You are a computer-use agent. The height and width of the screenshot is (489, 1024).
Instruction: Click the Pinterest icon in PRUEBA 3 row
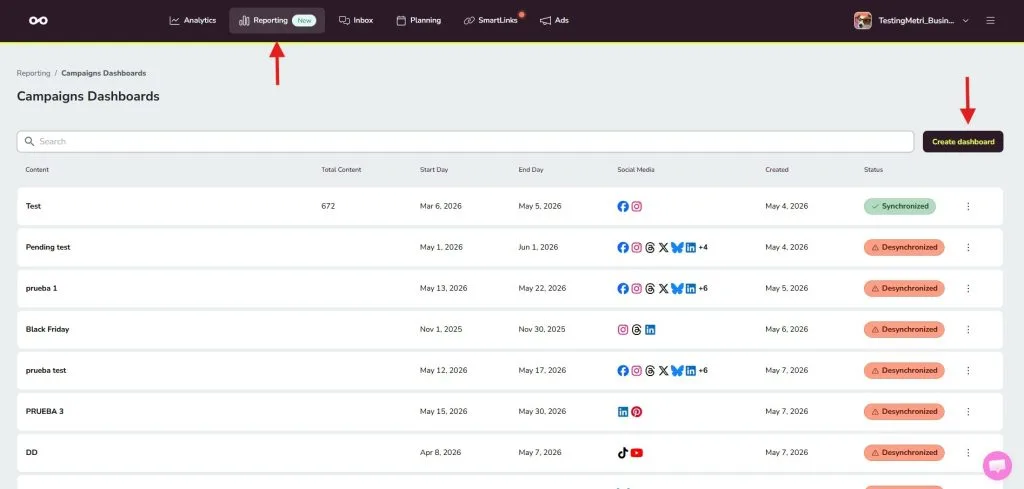637,411
